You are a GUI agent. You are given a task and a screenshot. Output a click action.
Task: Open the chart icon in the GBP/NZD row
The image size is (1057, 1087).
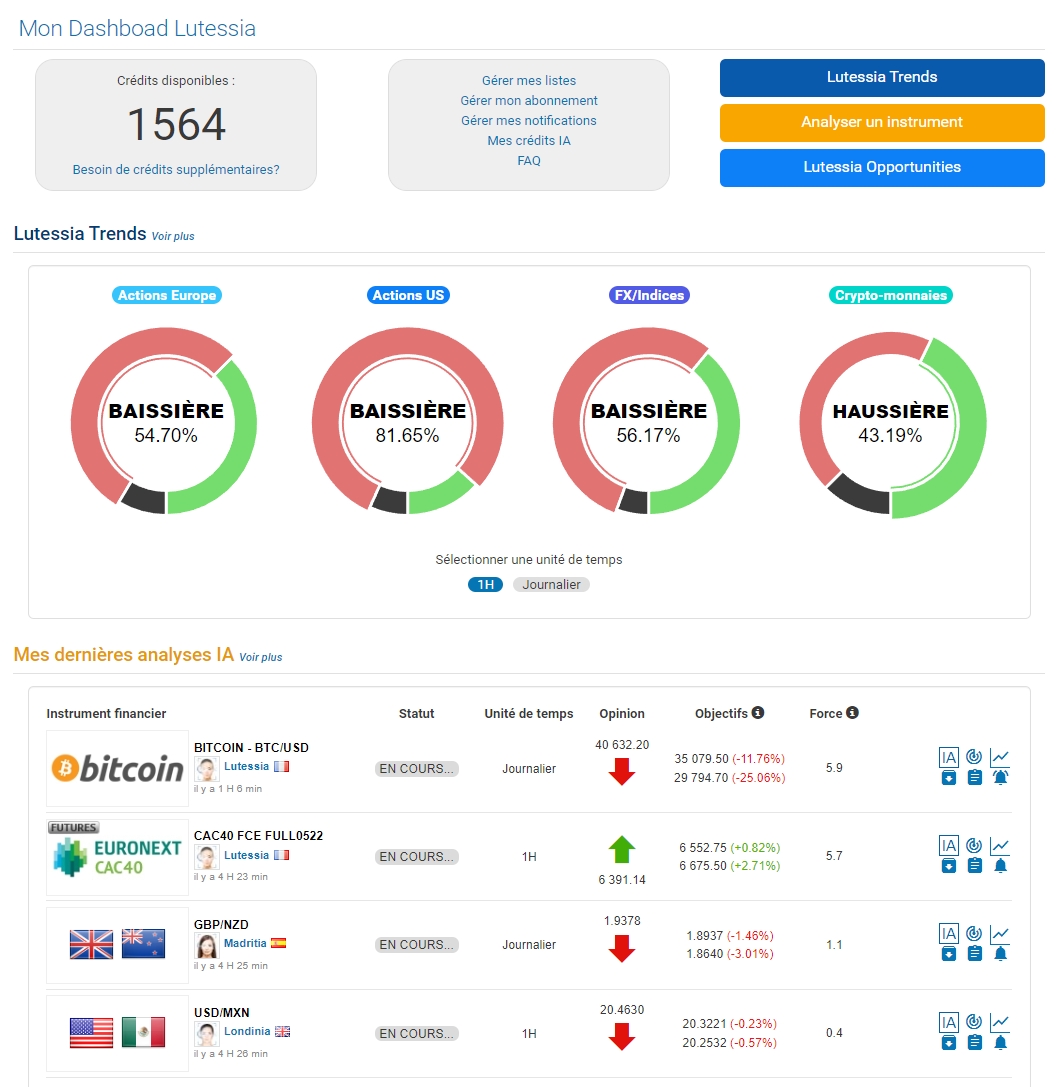tap(999, 933)
